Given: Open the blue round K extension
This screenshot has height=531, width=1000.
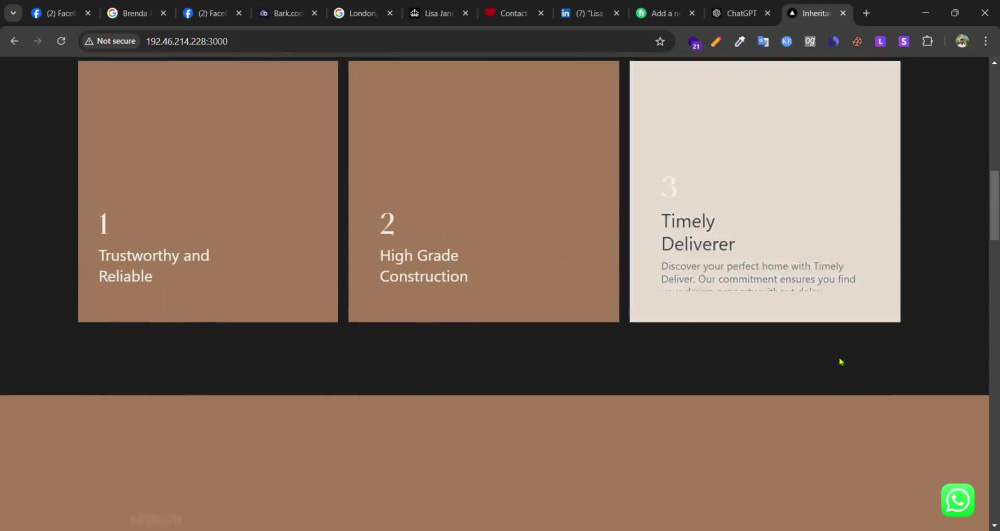Looking at the screenshot, I should pos(786,41).
